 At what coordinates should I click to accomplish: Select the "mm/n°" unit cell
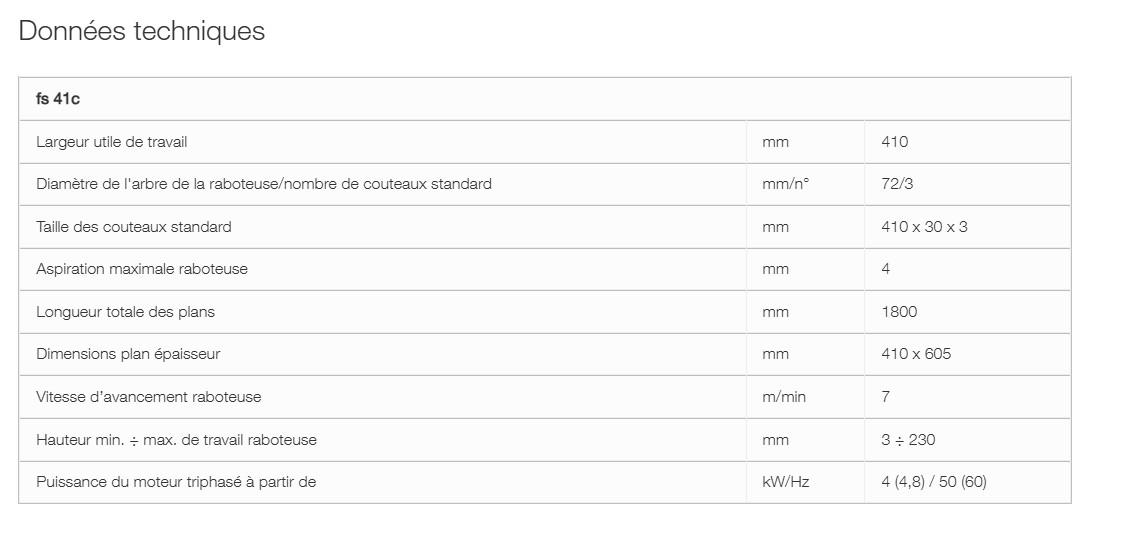point(785,184)
